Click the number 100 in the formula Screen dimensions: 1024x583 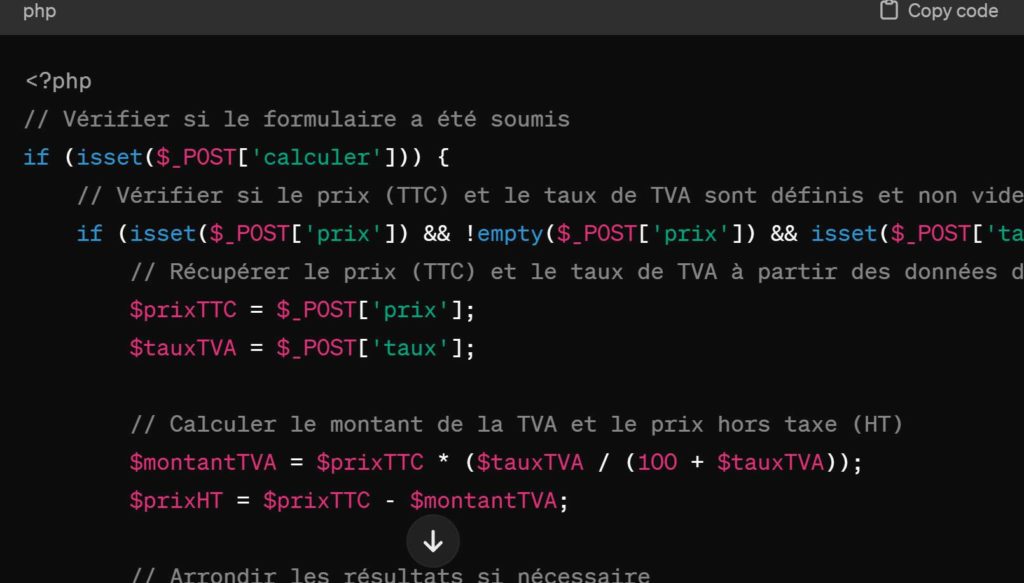pyautogui.click(x=658, y=462)
